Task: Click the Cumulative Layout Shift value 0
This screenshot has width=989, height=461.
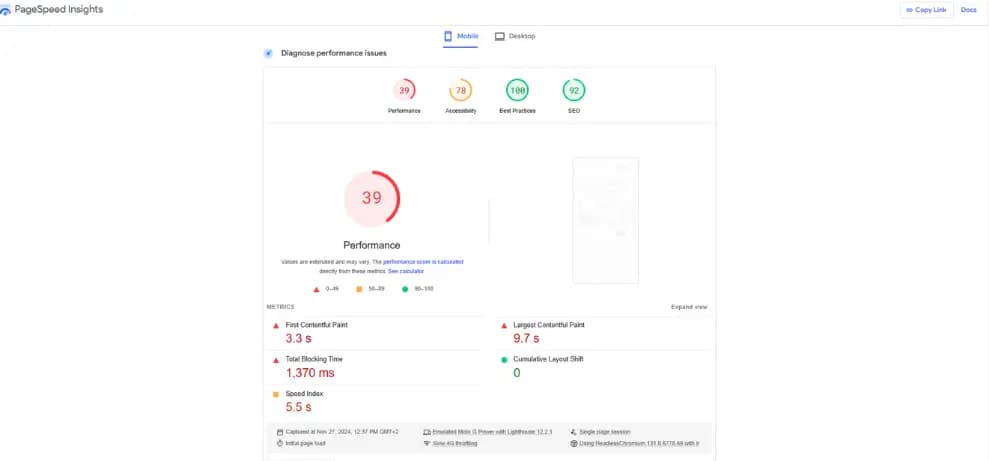Action: click(x=517, y=373)
